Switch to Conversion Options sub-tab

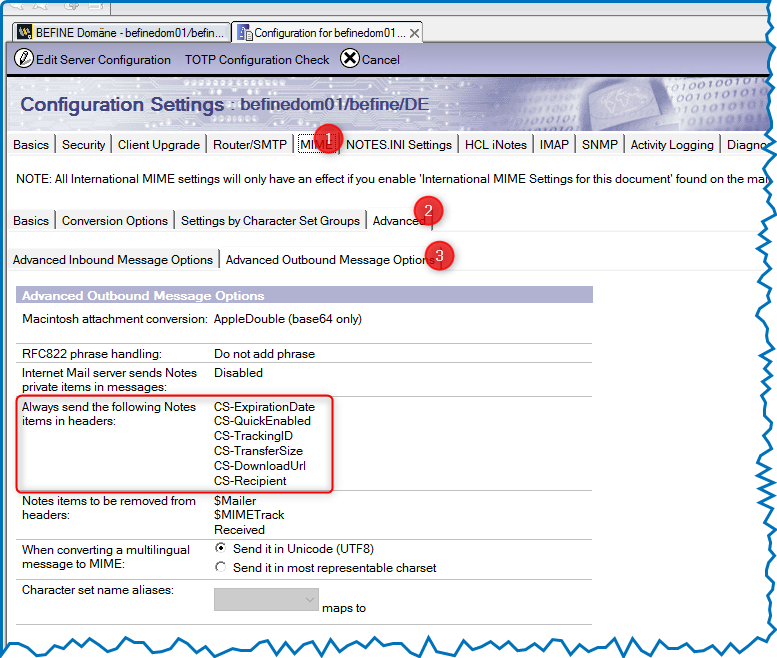pyautogui.click(x=114, y=221)
